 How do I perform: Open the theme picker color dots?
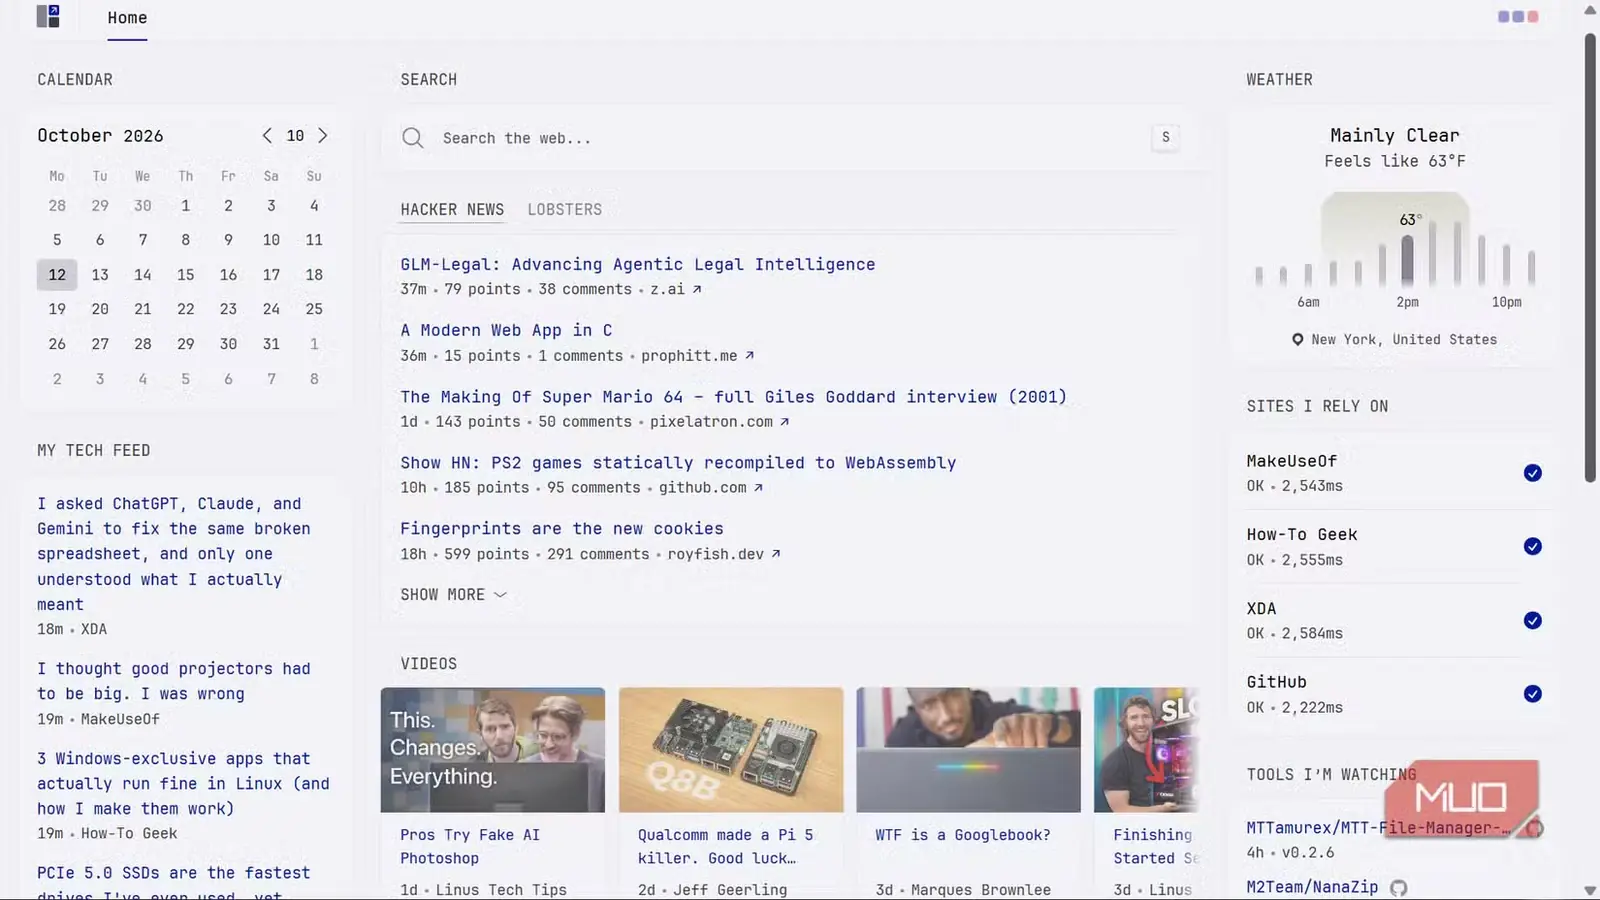[1518, 16]
